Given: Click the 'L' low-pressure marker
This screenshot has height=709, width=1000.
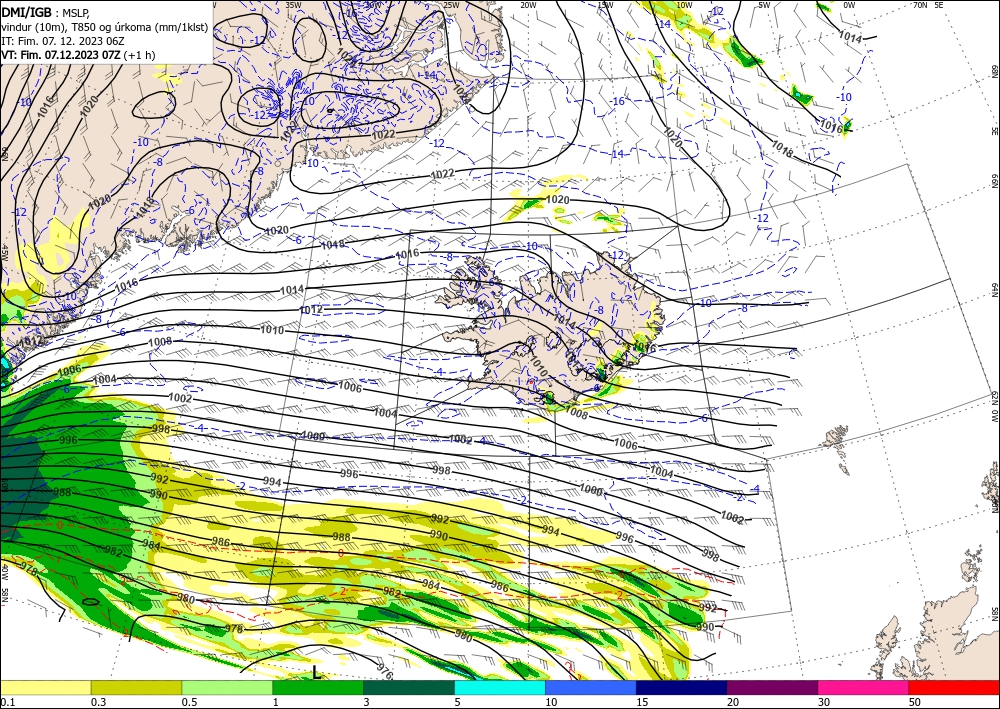Looking at the screenshot, I should pyautogui.click(x=316, y=673).
